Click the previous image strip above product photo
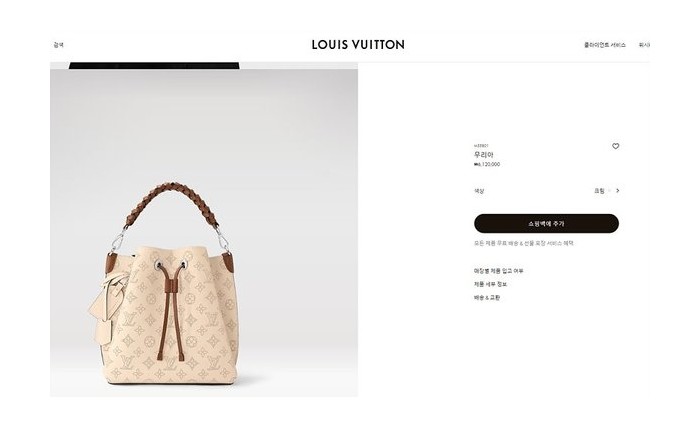Image resolution: width=700 pixels, height=427 pixels. pyautogui.click(x=154, y=66)
